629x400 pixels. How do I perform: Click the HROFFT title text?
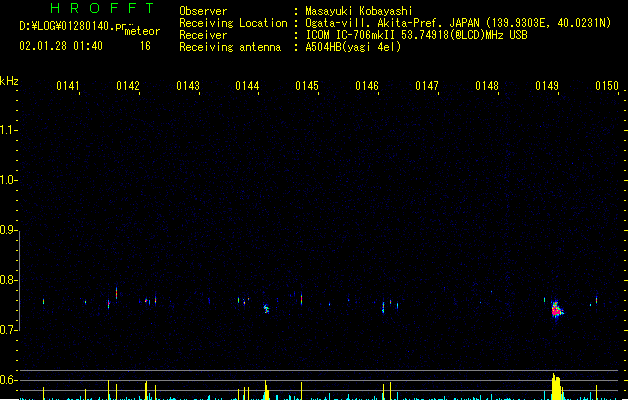point(102,8)
